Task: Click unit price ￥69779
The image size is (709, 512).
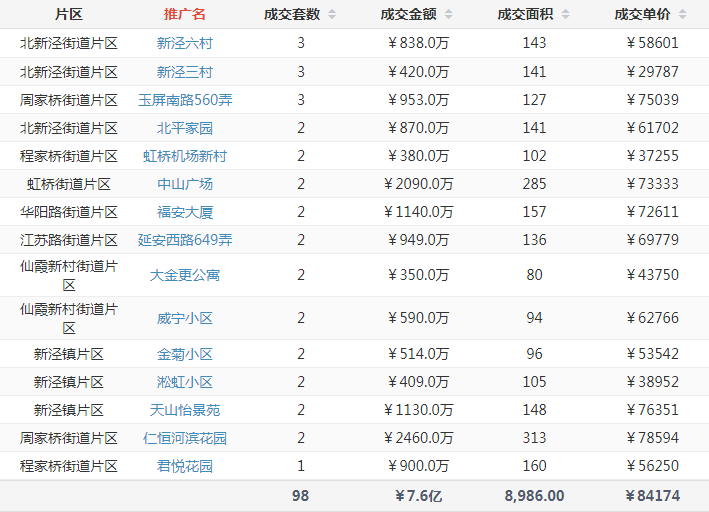Action: pos(652,240)
